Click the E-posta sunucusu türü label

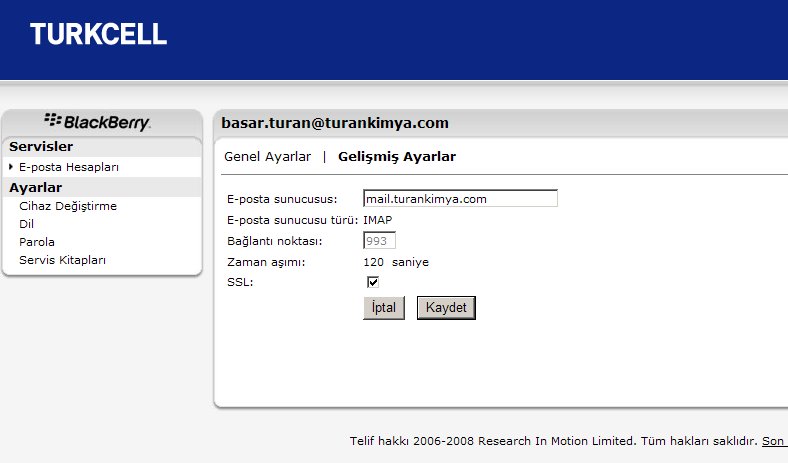pos(292,220)
